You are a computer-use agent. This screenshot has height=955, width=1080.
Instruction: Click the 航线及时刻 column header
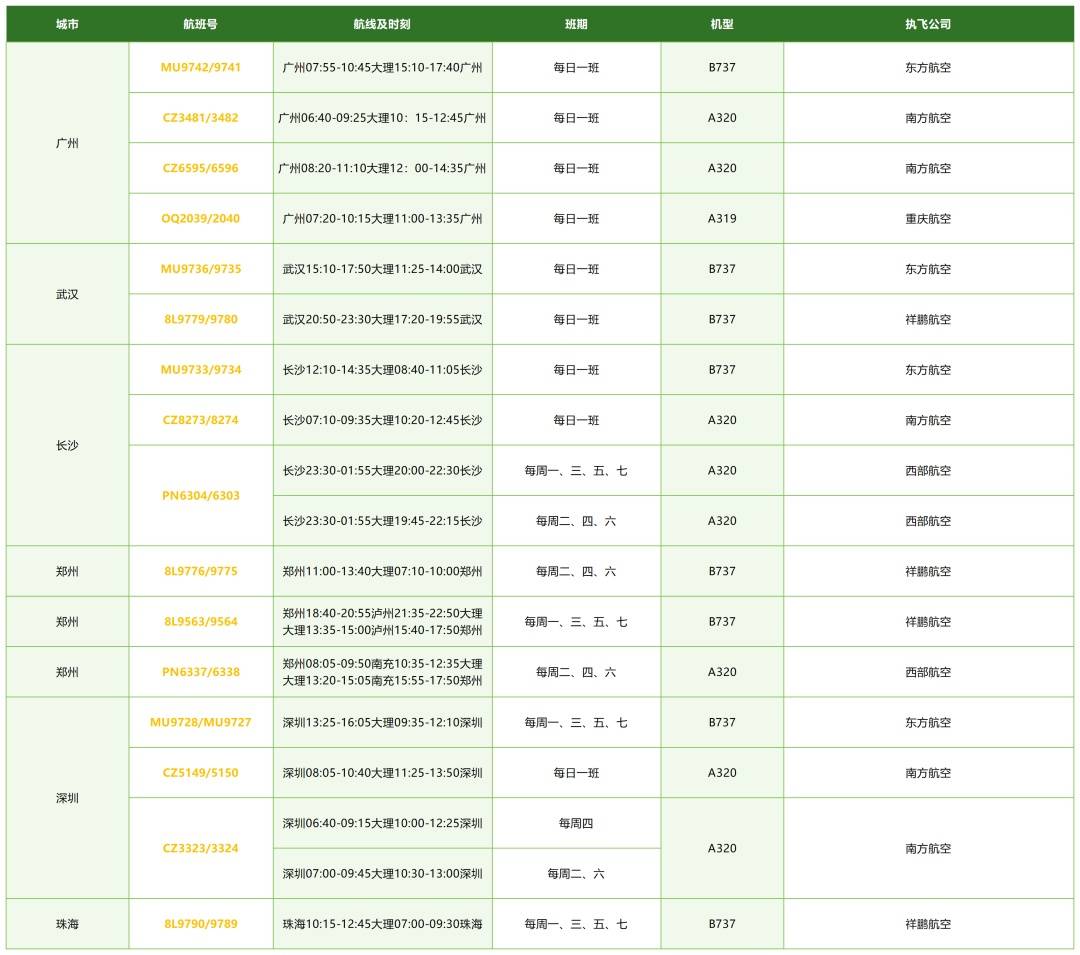tap(382, 24)
